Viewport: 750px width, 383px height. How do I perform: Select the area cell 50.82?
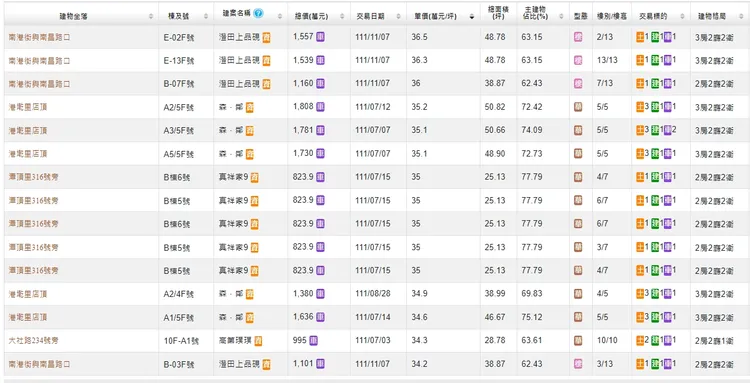pyautogui.click(x=495, y=107)
